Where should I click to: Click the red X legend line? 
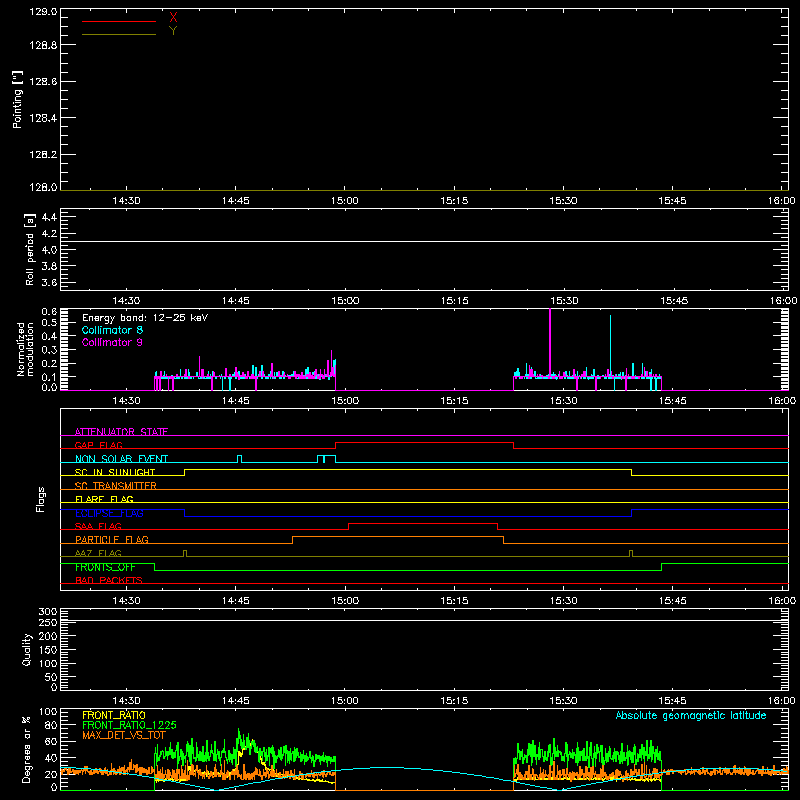(x=119, y=21)
